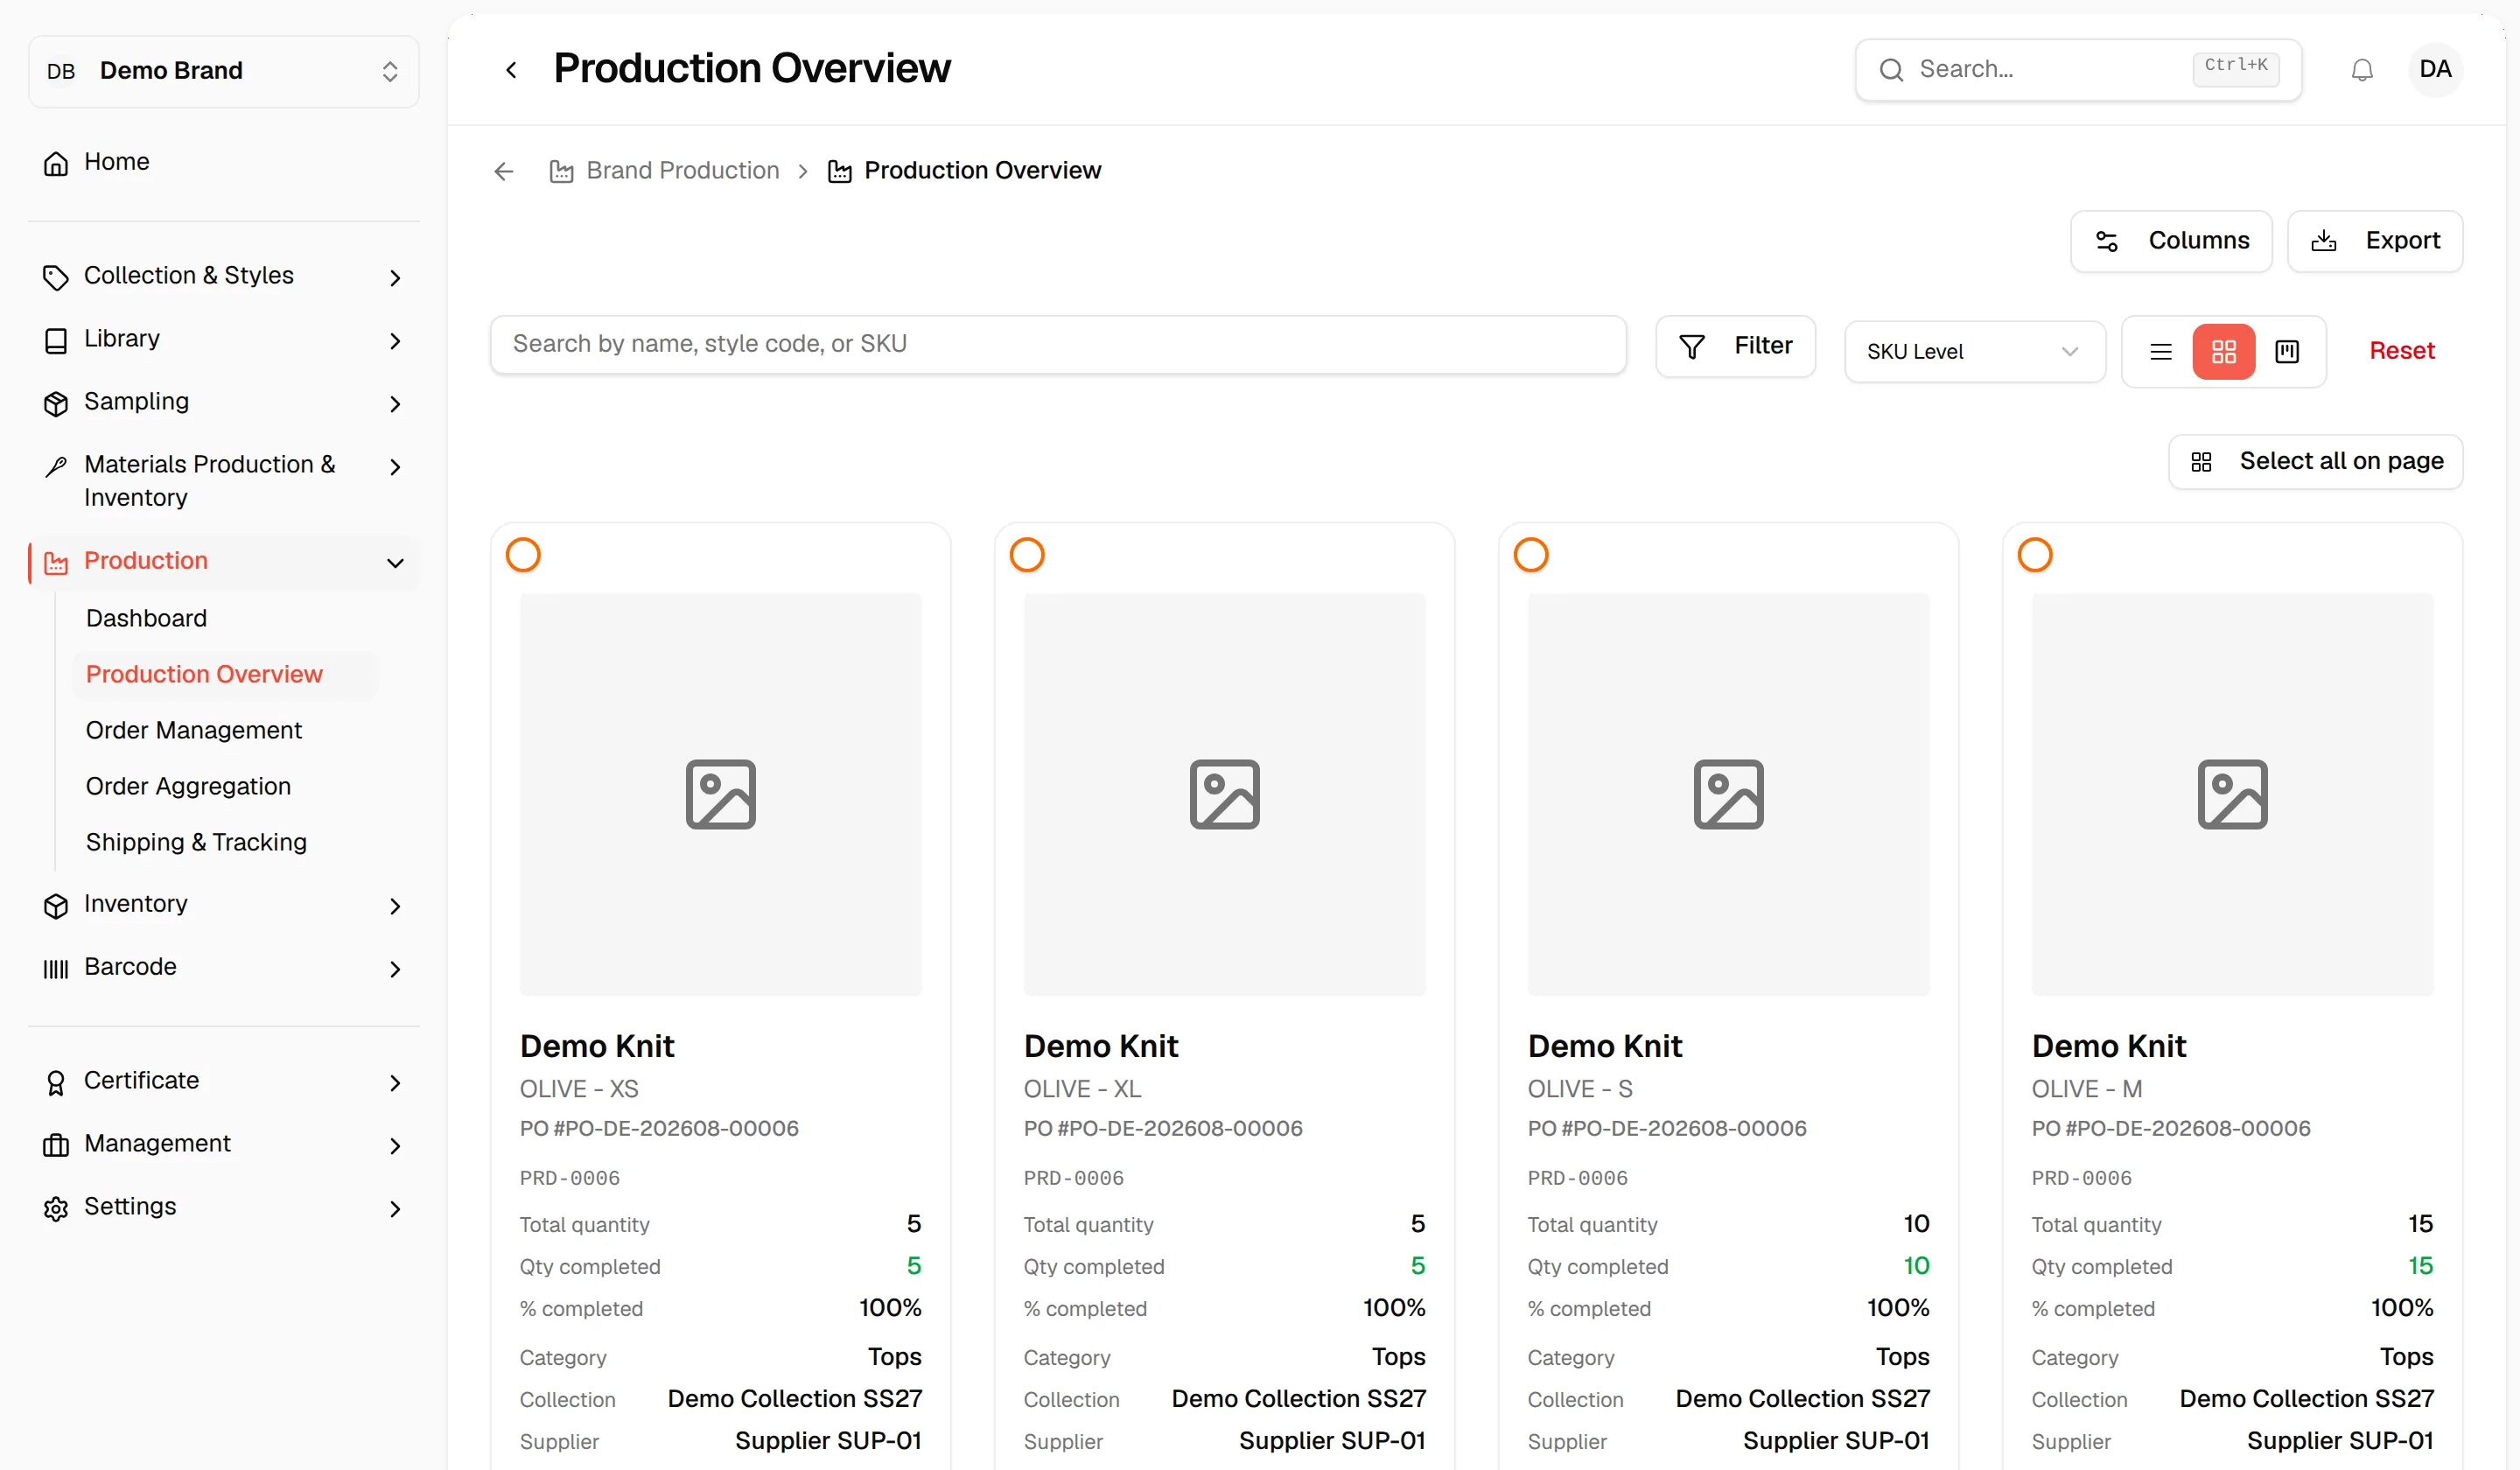Open Order Management submenu item
The height and width of the screenshot is (1470, 2520).
tap(193, 730)
